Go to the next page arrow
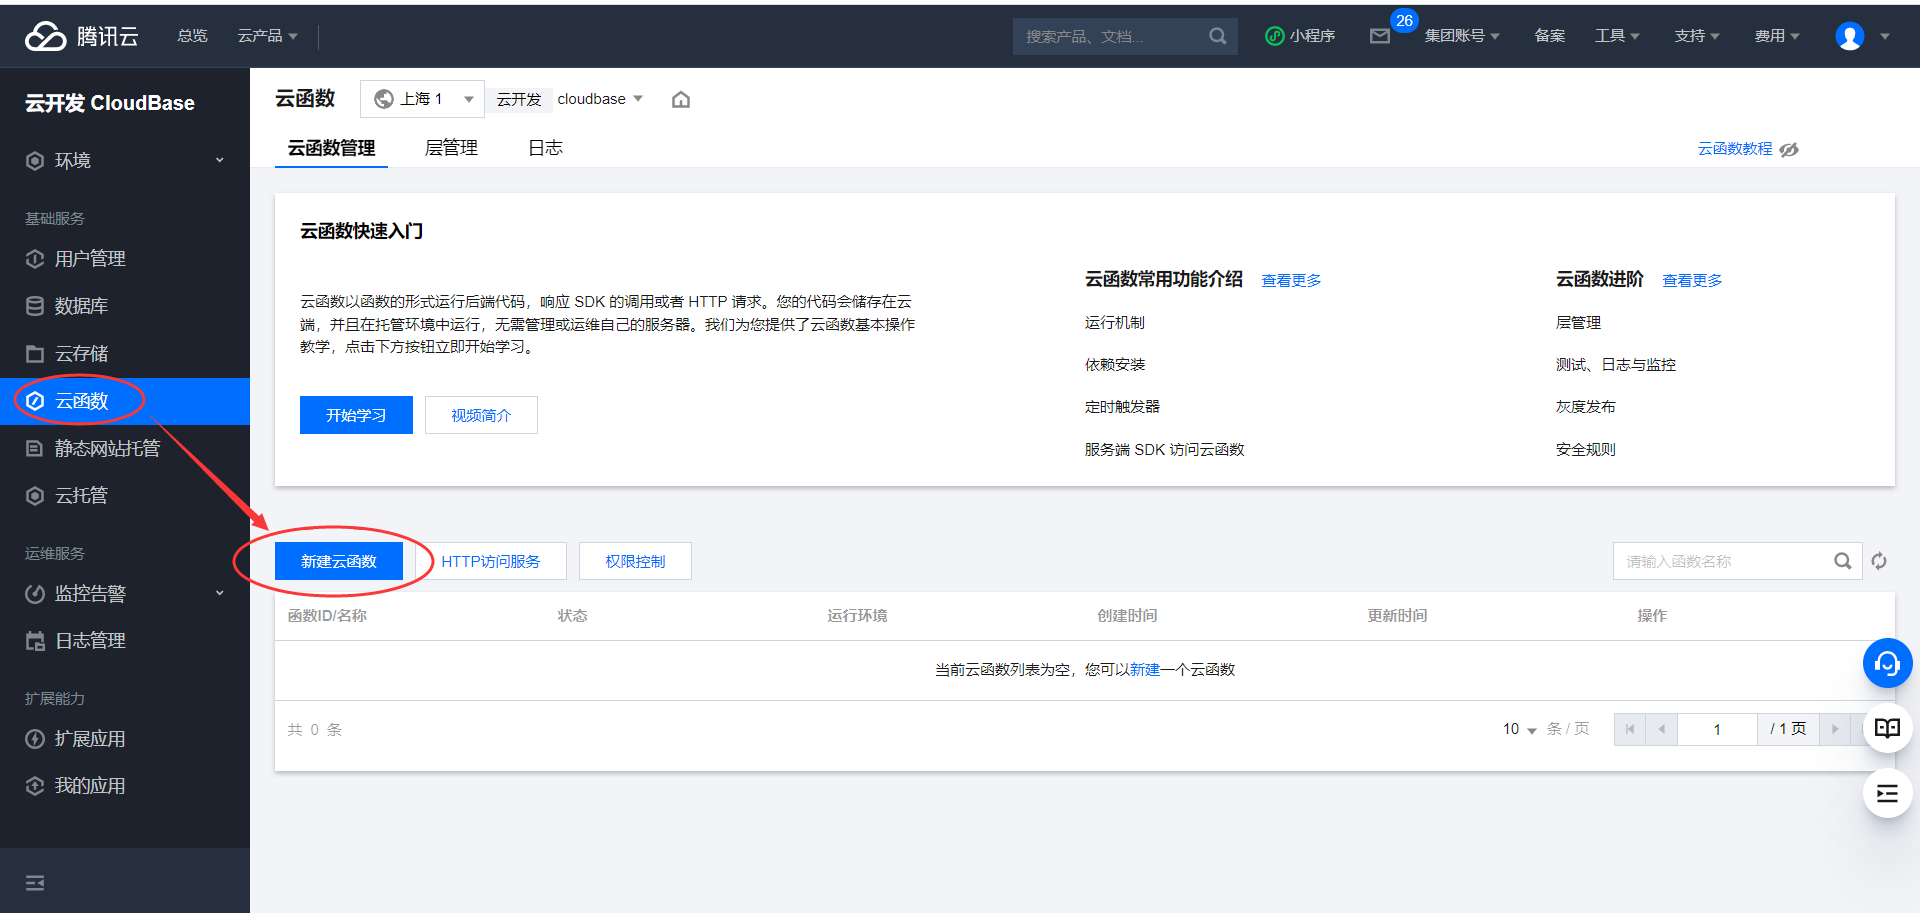 pos(1835,729)
